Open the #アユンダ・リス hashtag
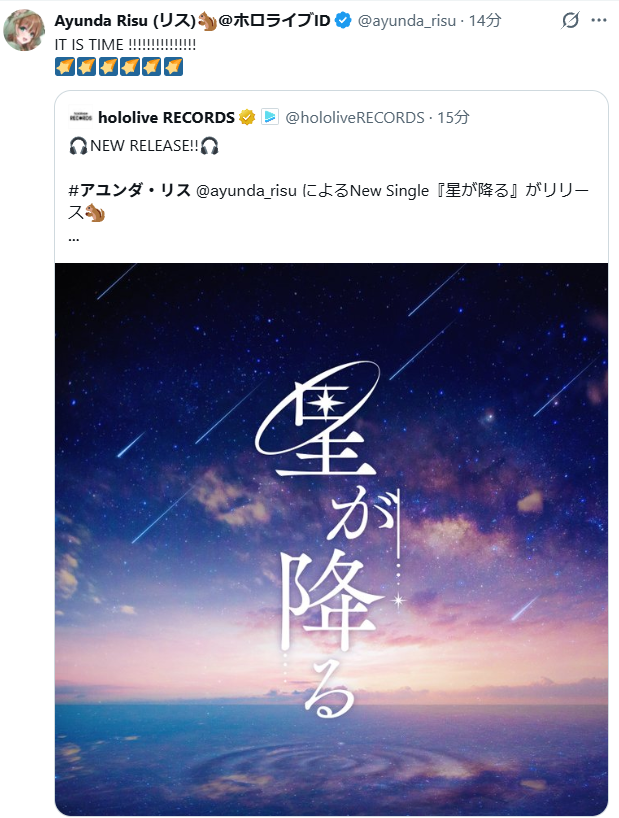 point(130,190)
